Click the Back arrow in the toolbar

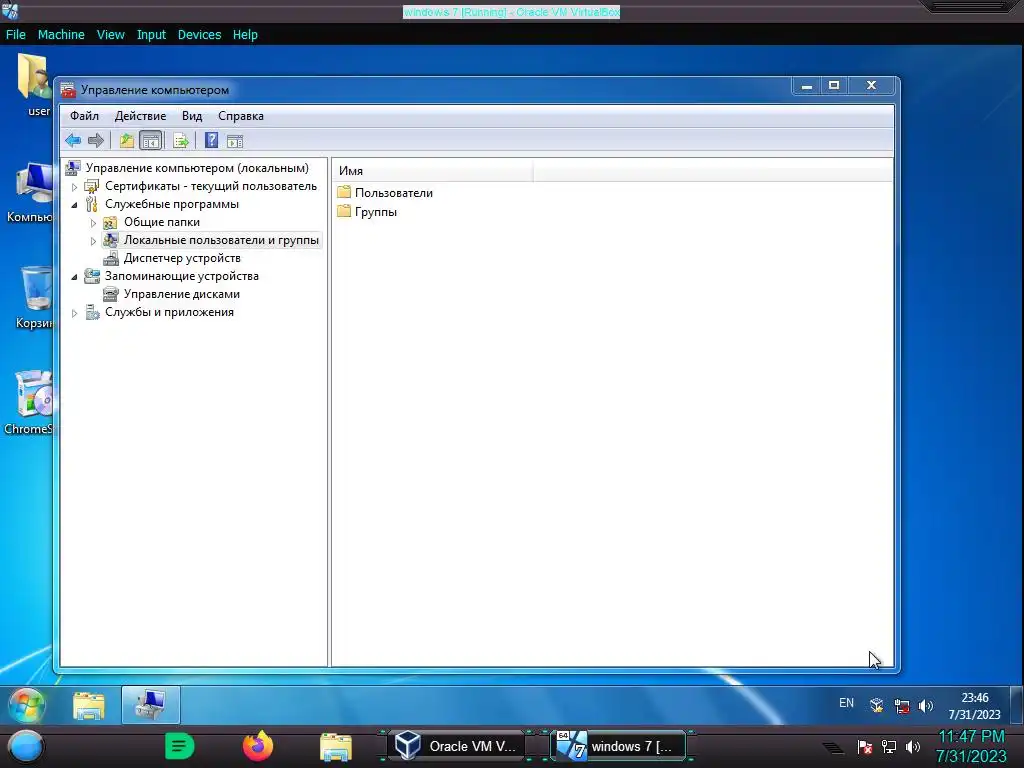73,140
